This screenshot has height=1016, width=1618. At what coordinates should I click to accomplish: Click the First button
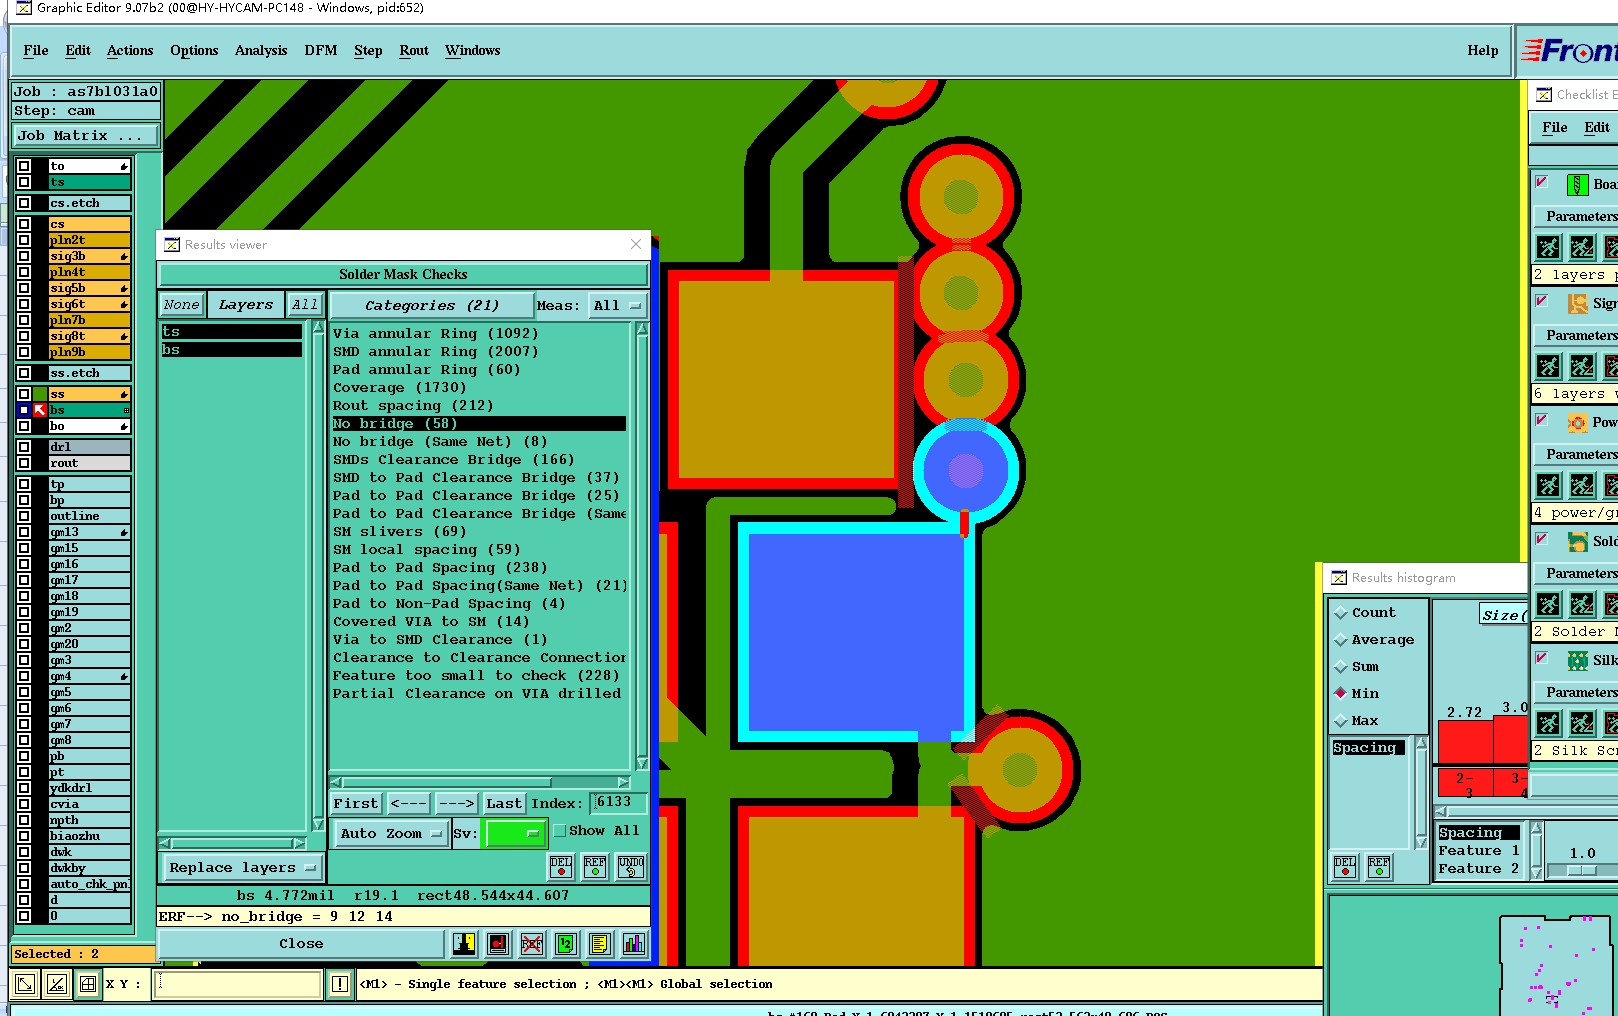[x=356, y=803]
